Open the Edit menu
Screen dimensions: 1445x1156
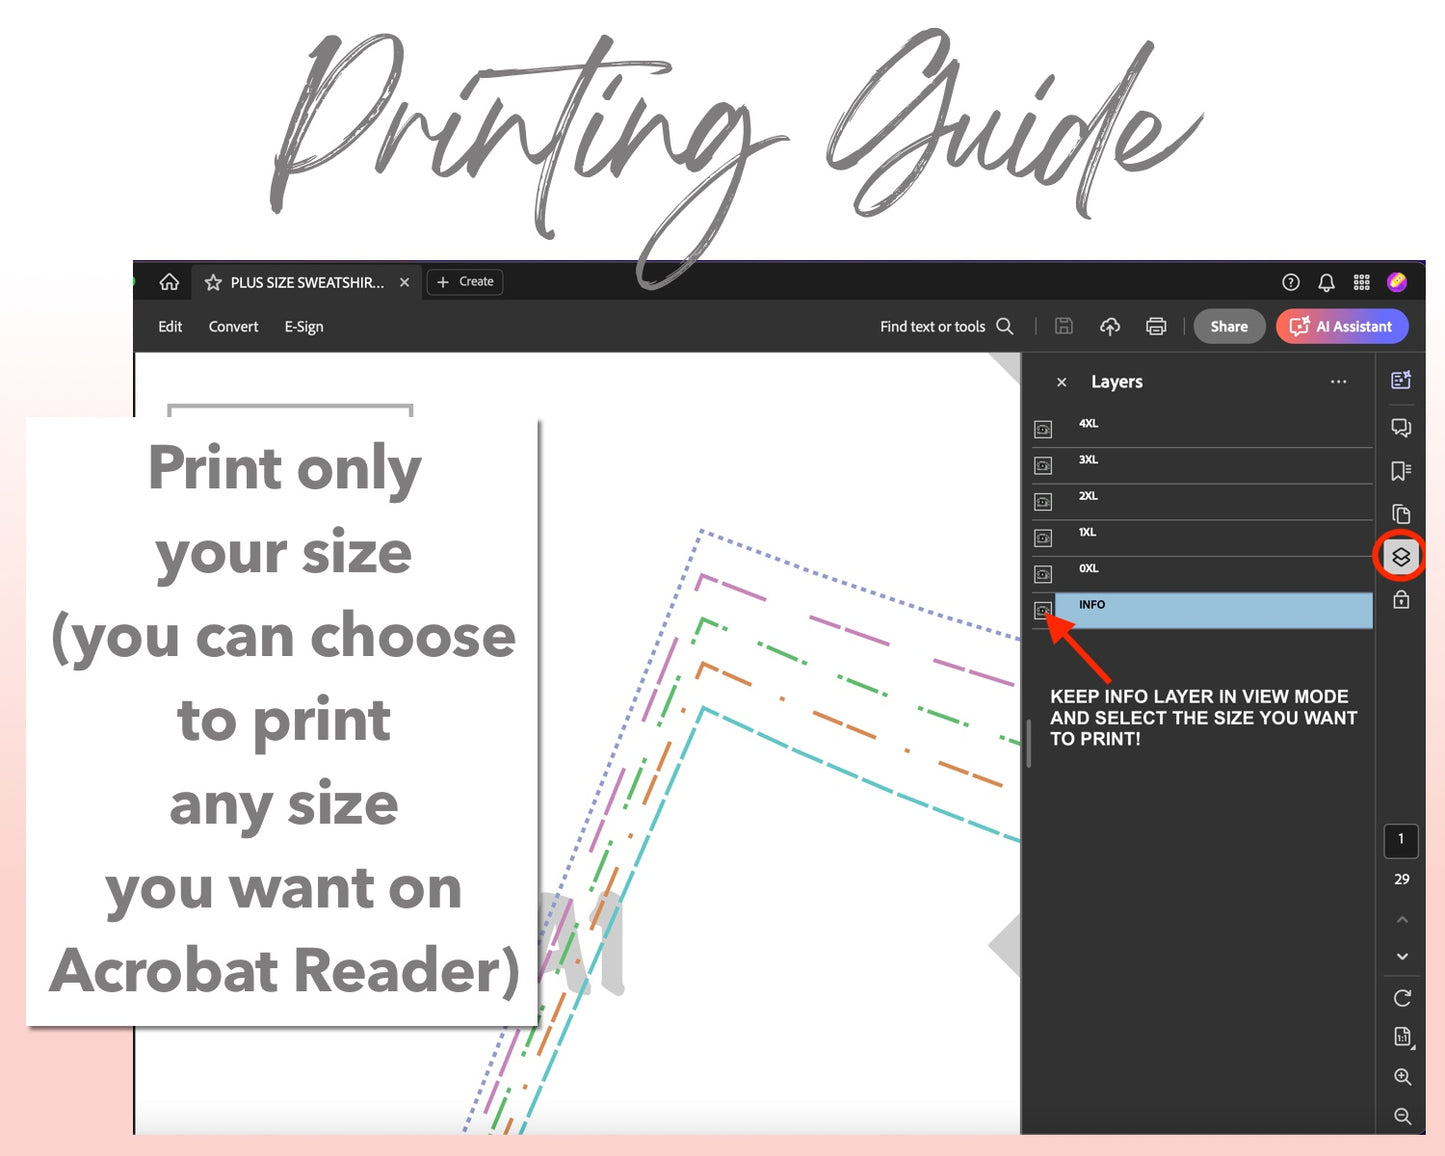click(170, 327)
